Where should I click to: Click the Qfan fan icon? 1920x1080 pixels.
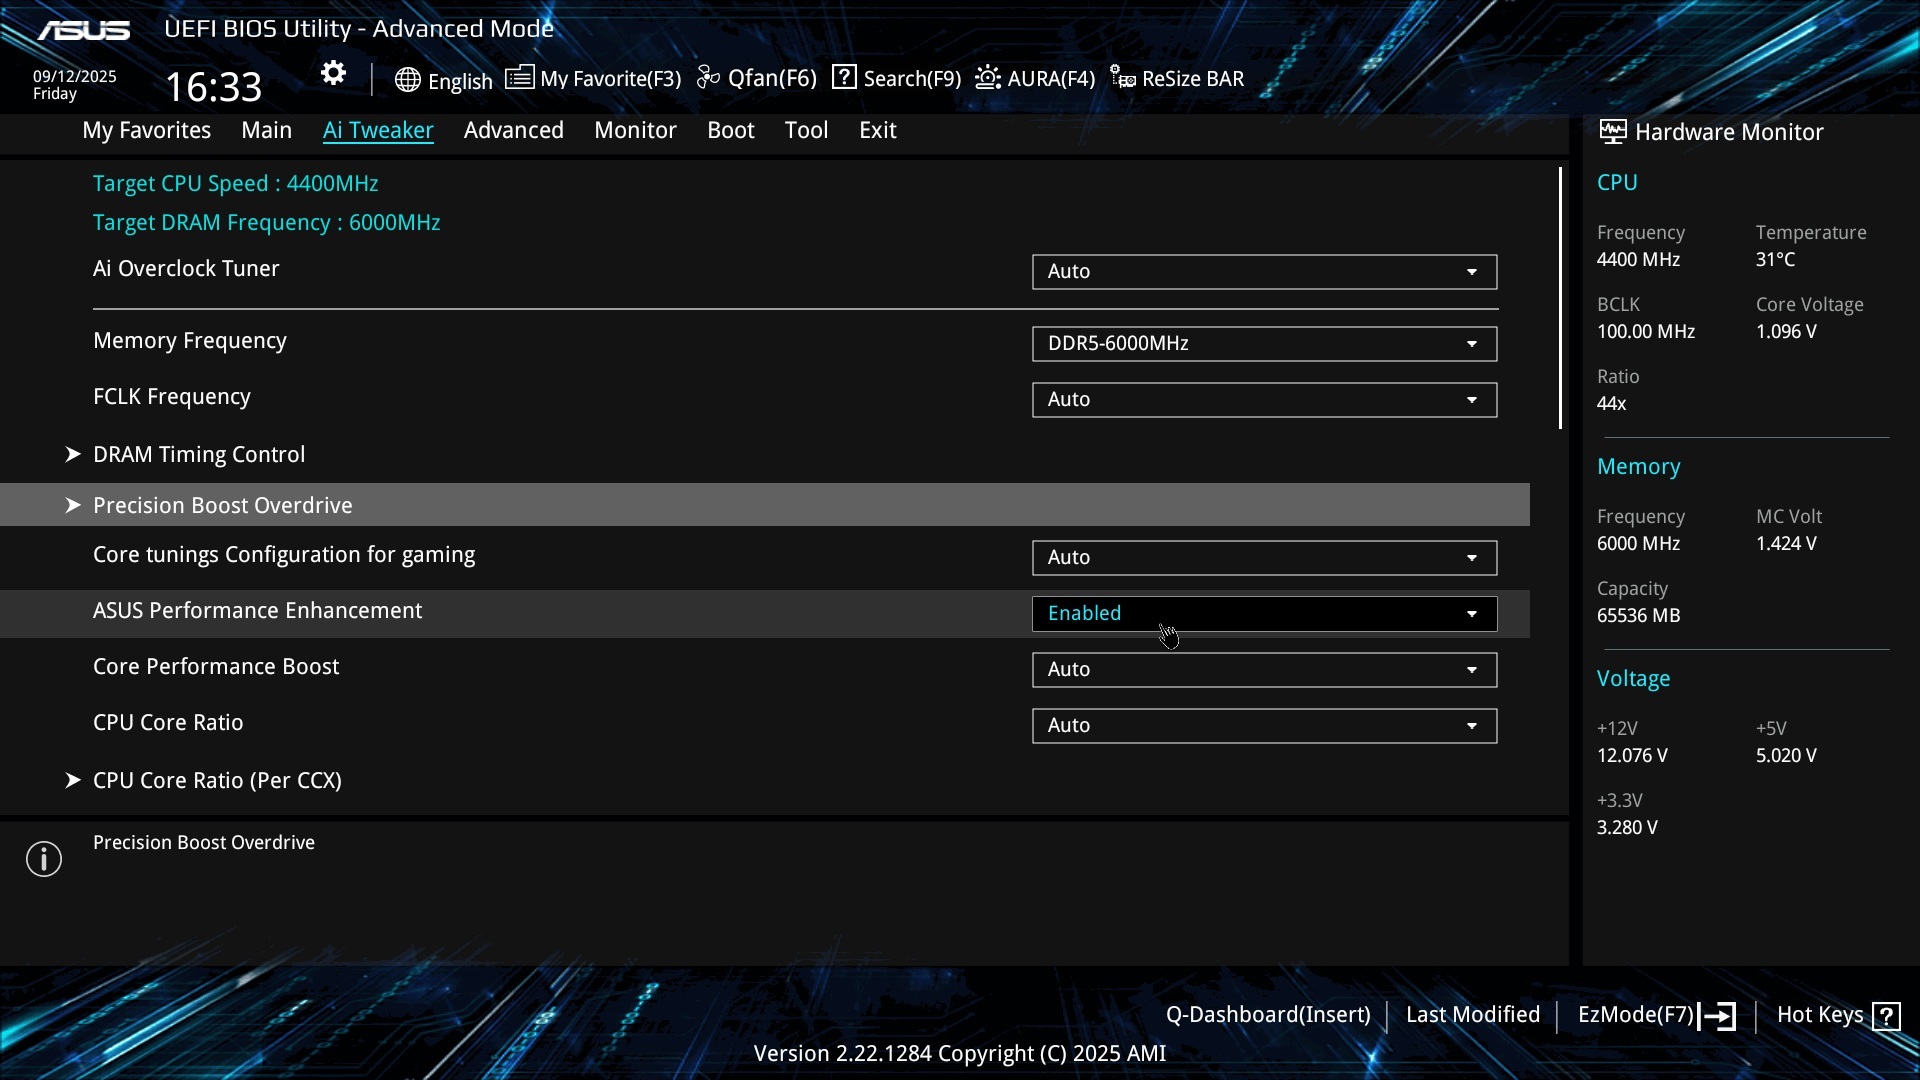click(x=708, y=77)
